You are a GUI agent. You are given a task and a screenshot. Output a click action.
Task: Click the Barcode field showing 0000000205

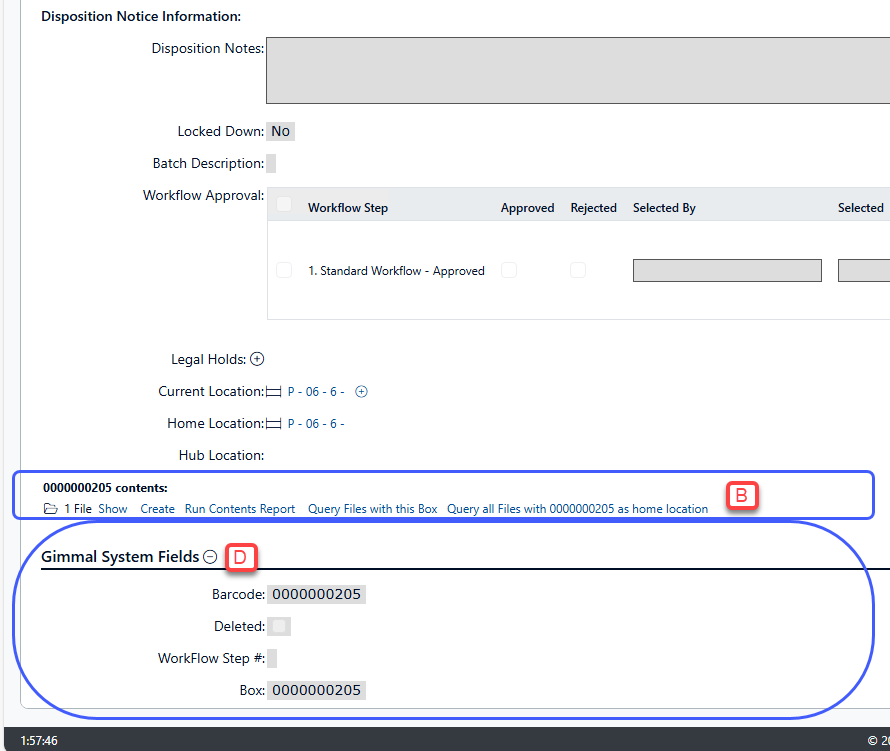[316, 595]
